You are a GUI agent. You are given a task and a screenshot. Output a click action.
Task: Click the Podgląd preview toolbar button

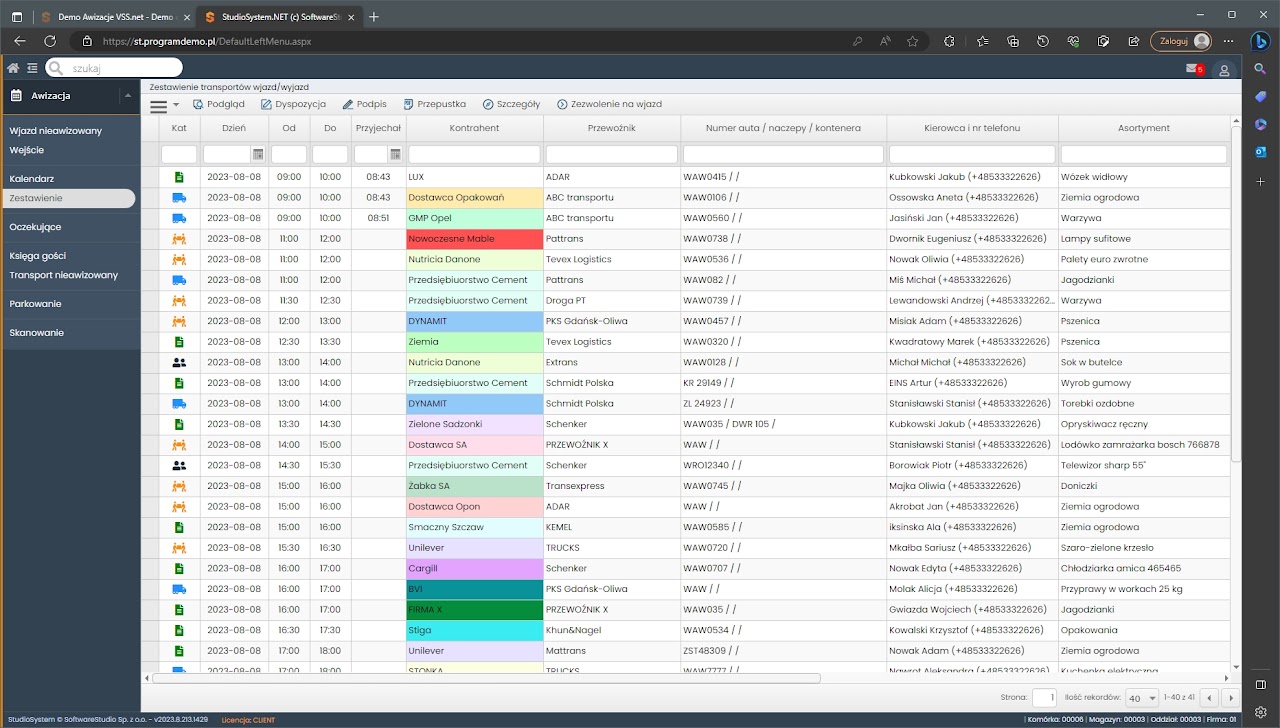(218, 104)
